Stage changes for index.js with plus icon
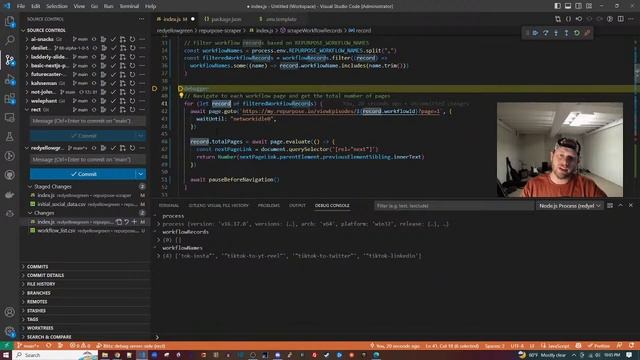Viewport: 640px width, 360px height. pyautogui.click(x=134, y=222)
